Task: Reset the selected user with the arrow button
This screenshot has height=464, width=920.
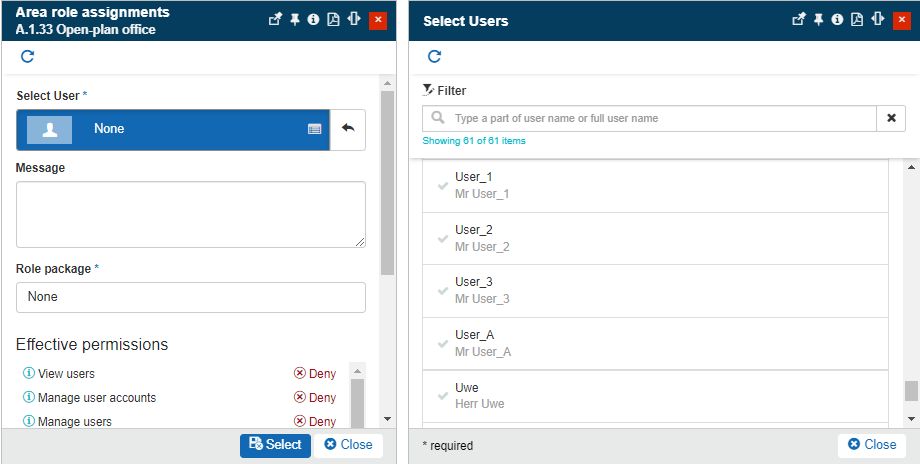Action: click(x=348, y=129)
